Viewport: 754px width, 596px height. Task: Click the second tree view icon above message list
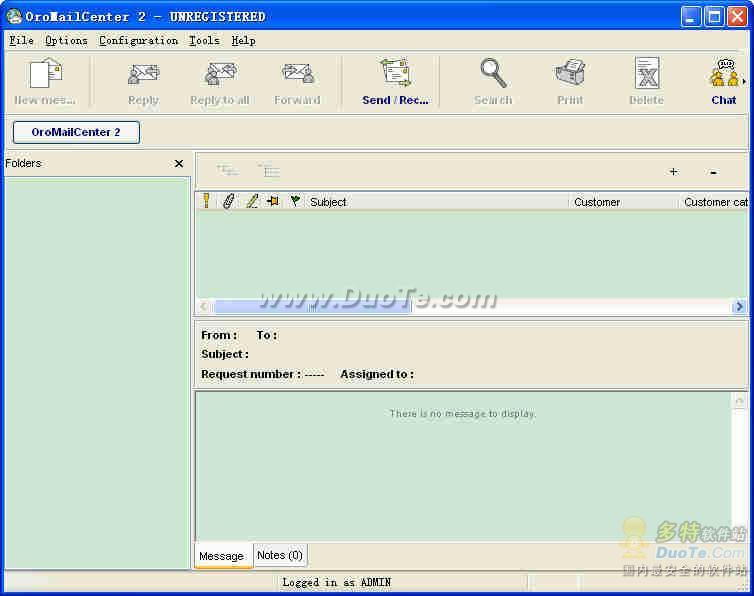pyautogui.click(x=269, y=170)
